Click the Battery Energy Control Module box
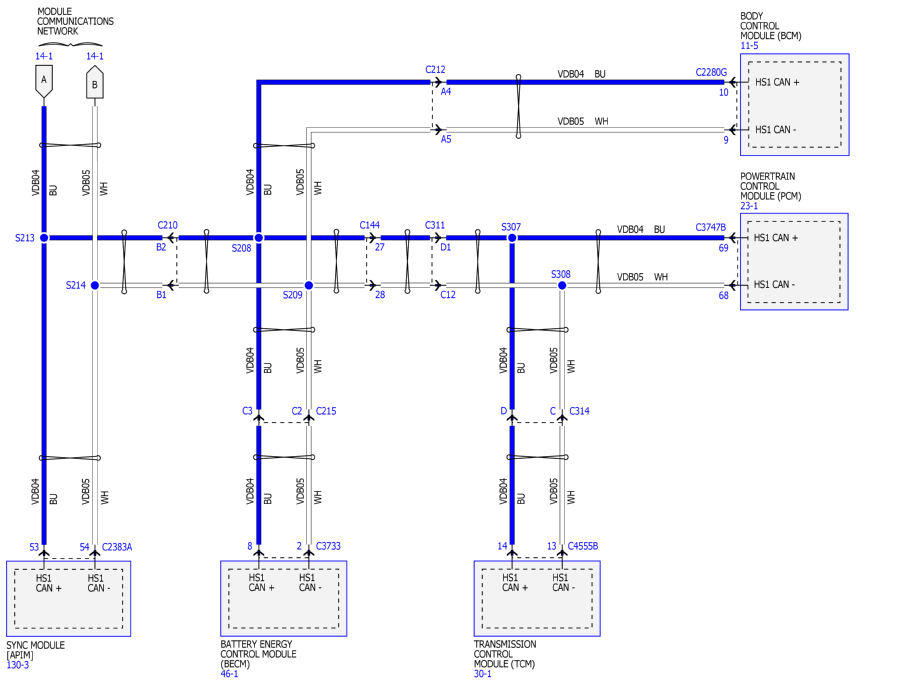Image resolution: width=900 pixels, height=696 pixels. point(283,597)
